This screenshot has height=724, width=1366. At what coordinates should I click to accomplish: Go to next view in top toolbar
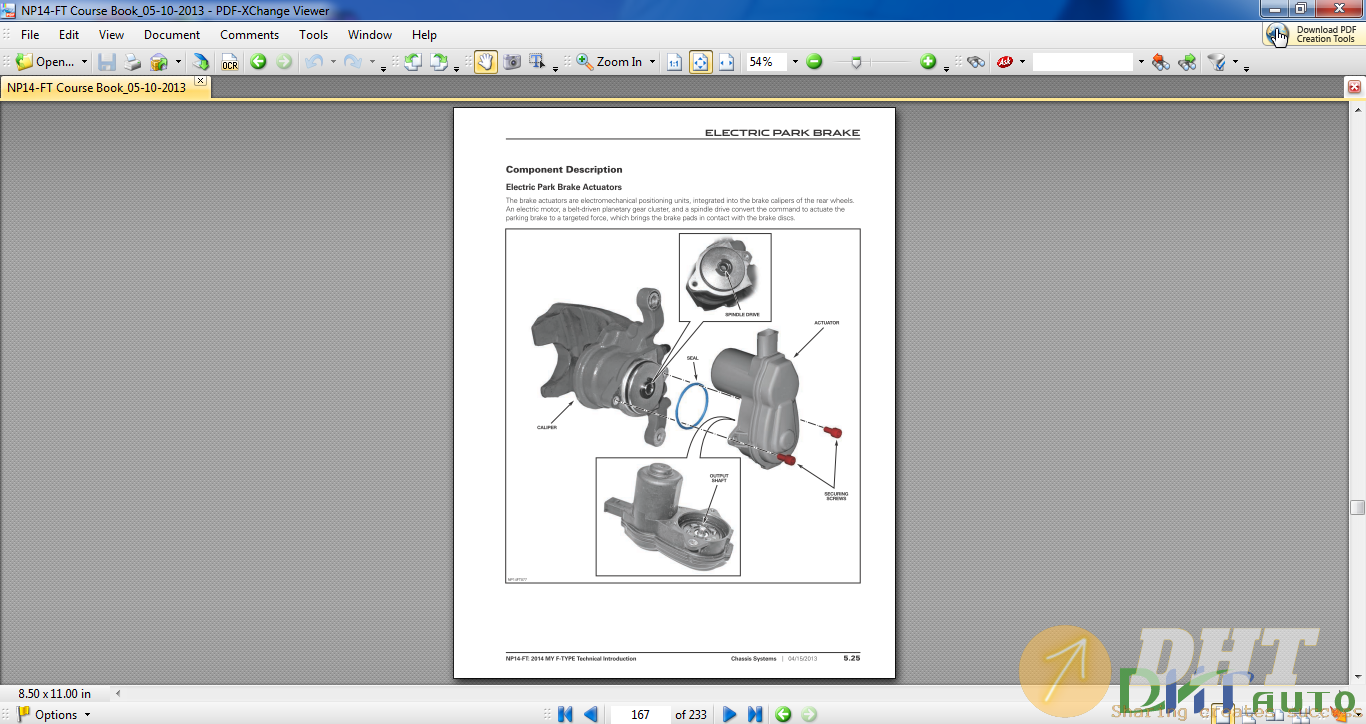coord(284,62)
